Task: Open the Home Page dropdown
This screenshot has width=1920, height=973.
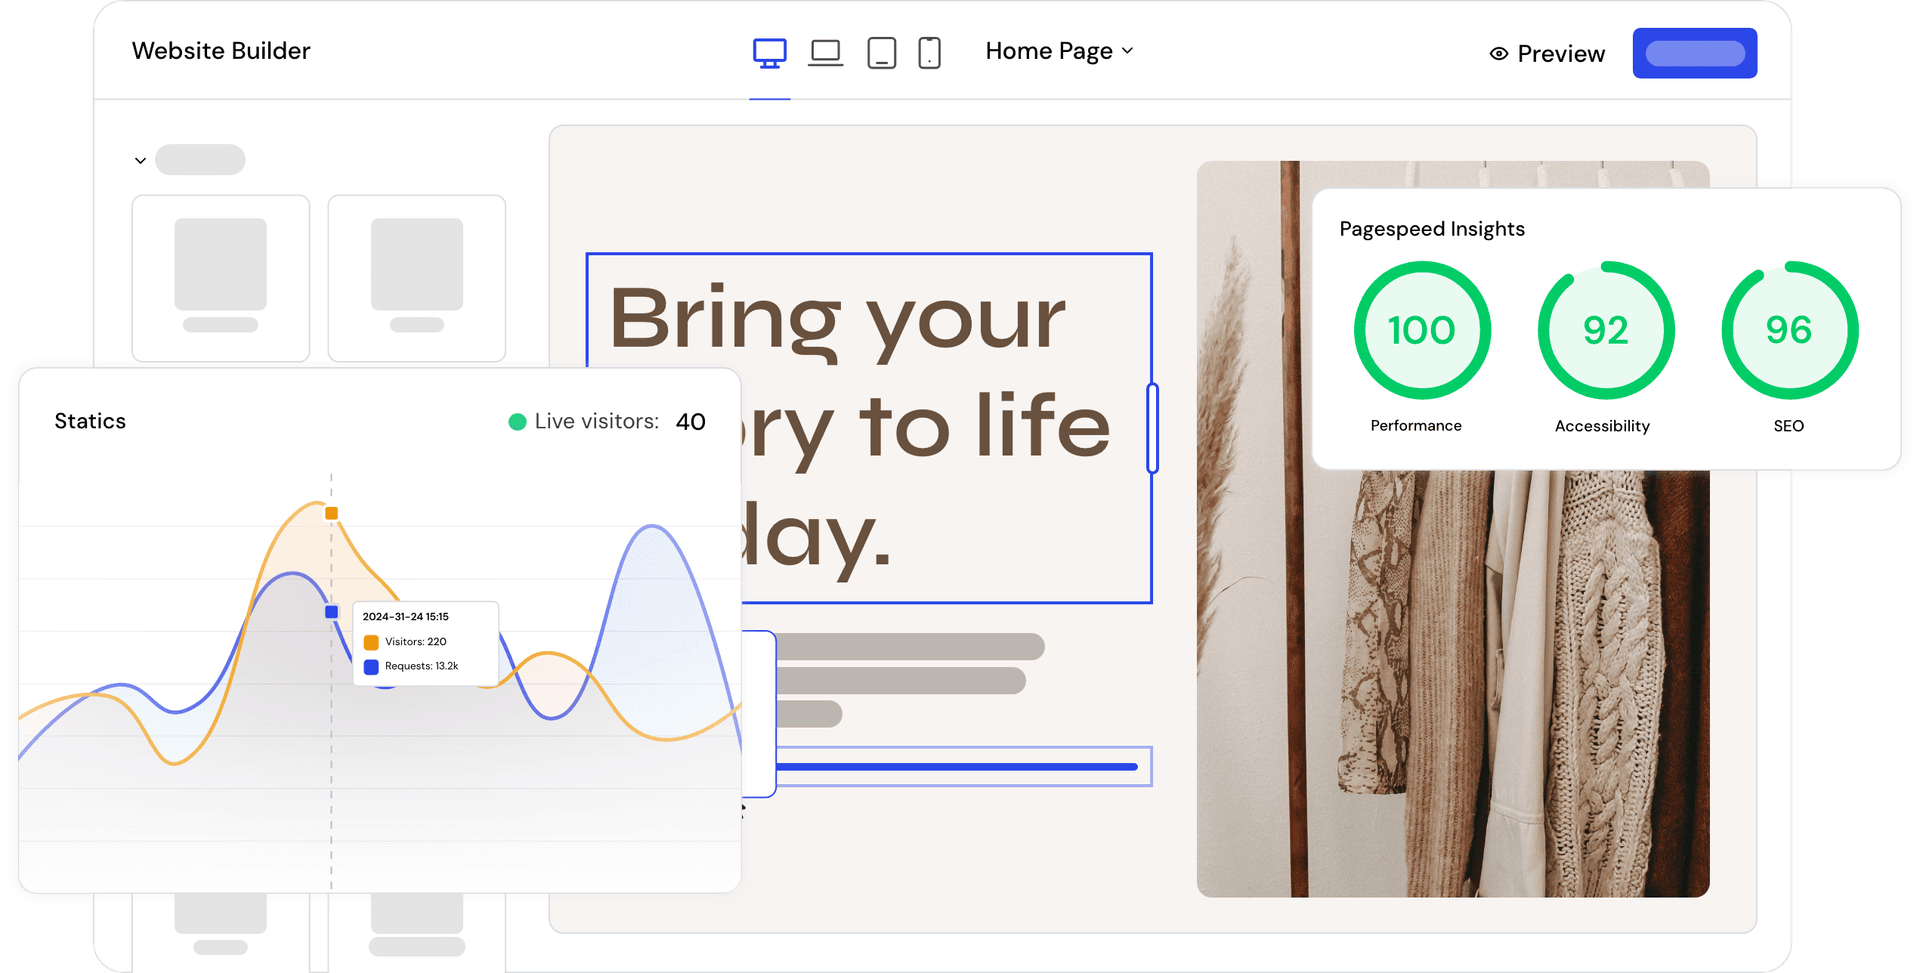Action: 1059,51
